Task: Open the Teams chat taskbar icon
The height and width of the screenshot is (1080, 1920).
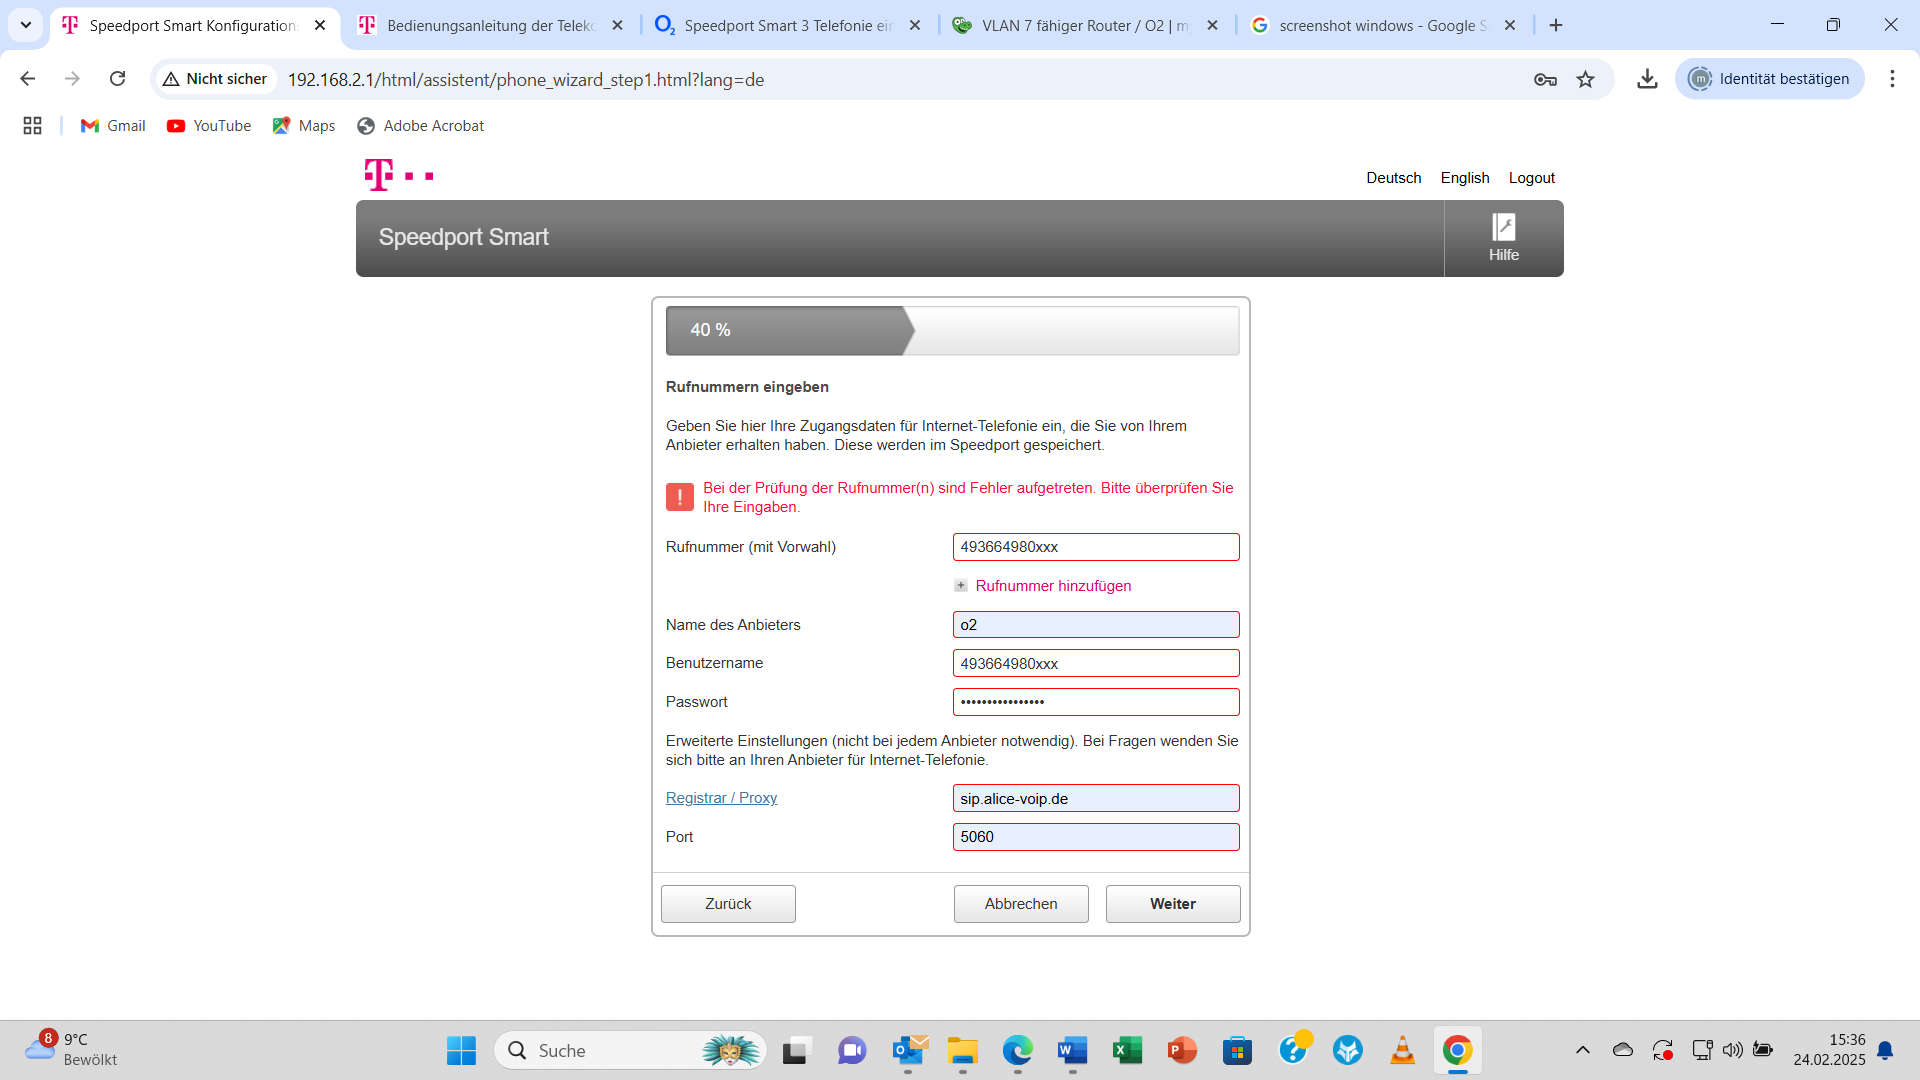Action: point(851,1050)
